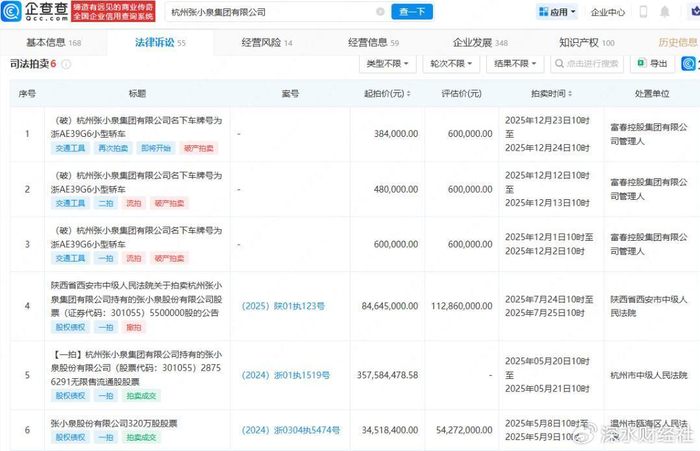Switch to 经营风险 tab
The width and height of the screenshot is (700, 451).
tap(267, 42)
